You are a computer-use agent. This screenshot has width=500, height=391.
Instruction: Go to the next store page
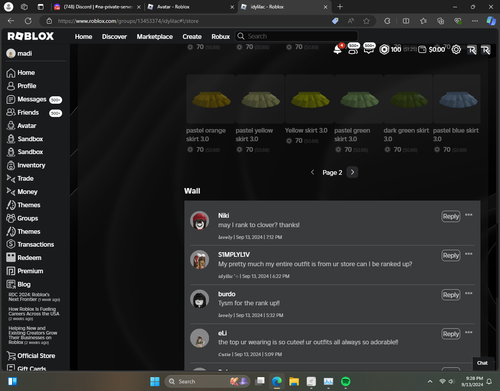point(352,172)
